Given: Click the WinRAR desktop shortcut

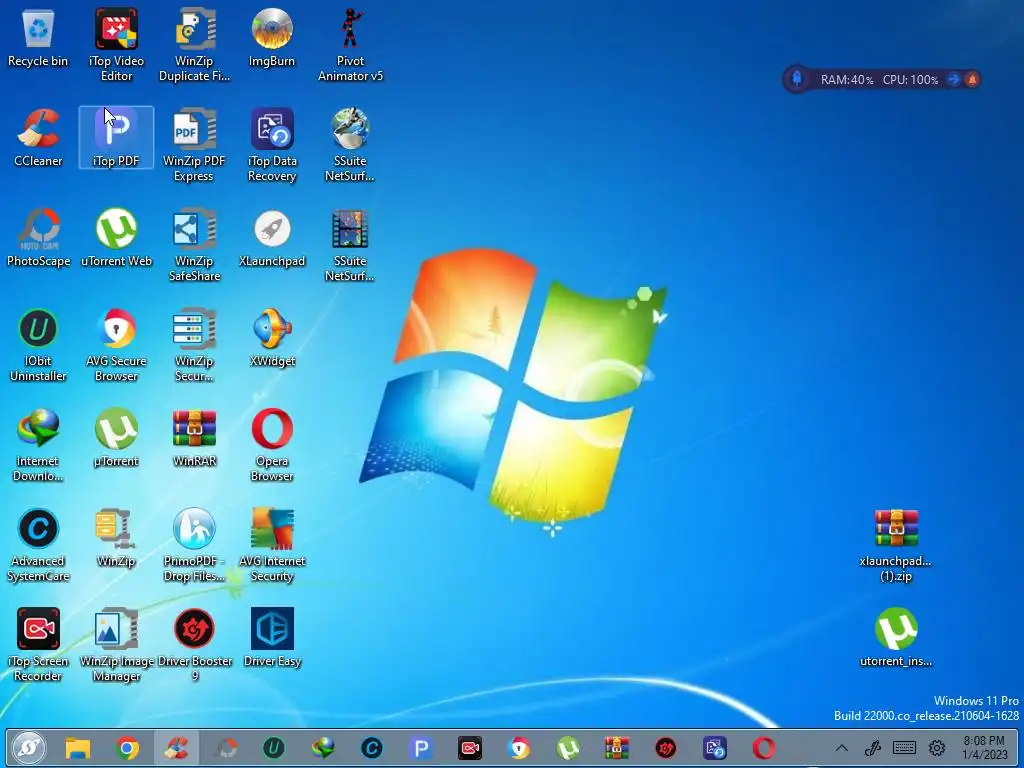Looking at the screenshot, I should (x=194, y=438).
